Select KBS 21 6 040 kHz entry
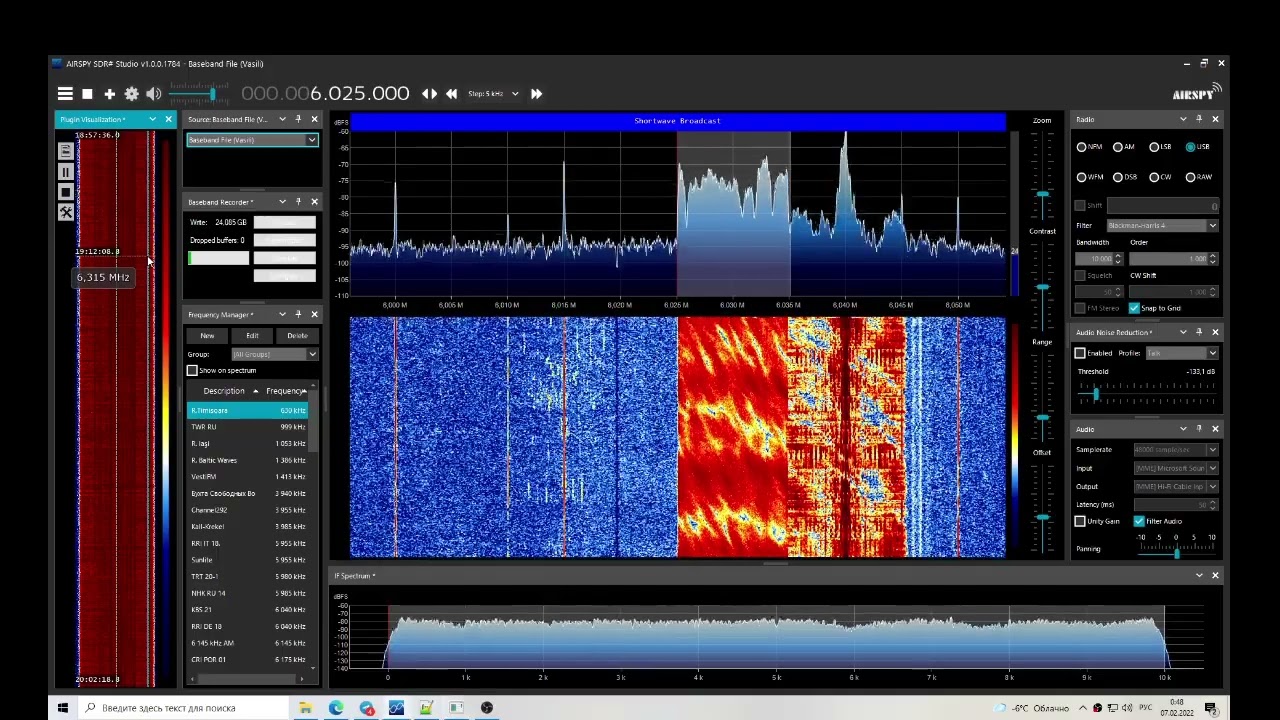1280x720 pixels. click(248, 610)
